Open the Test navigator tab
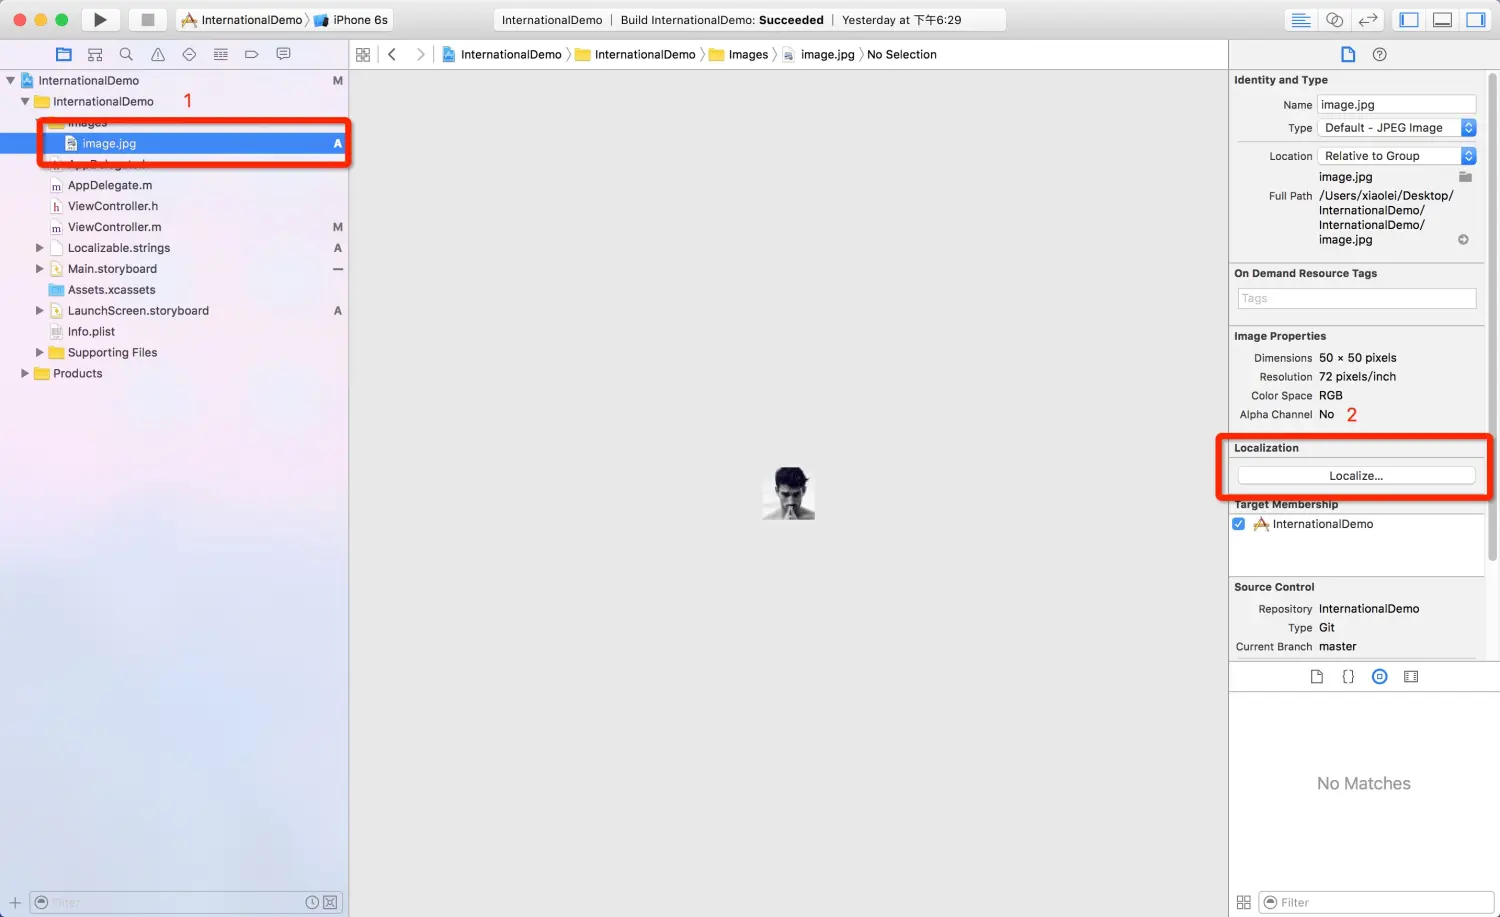 point(189,55)
